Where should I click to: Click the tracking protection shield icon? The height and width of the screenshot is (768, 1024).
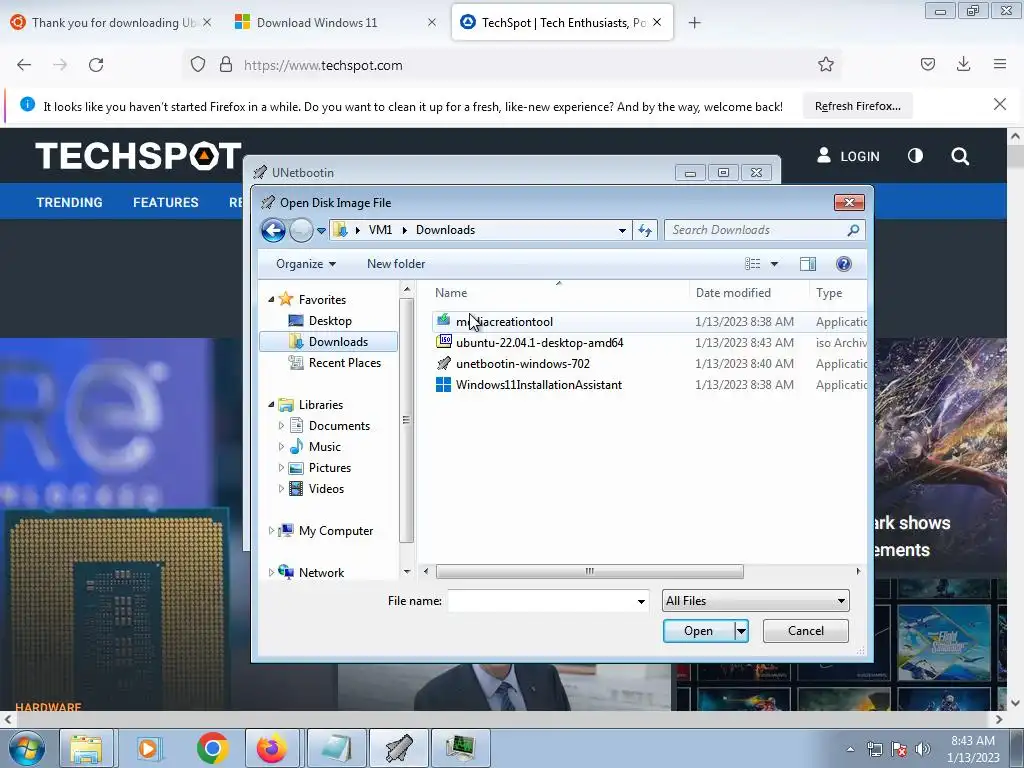pos(198,65)
